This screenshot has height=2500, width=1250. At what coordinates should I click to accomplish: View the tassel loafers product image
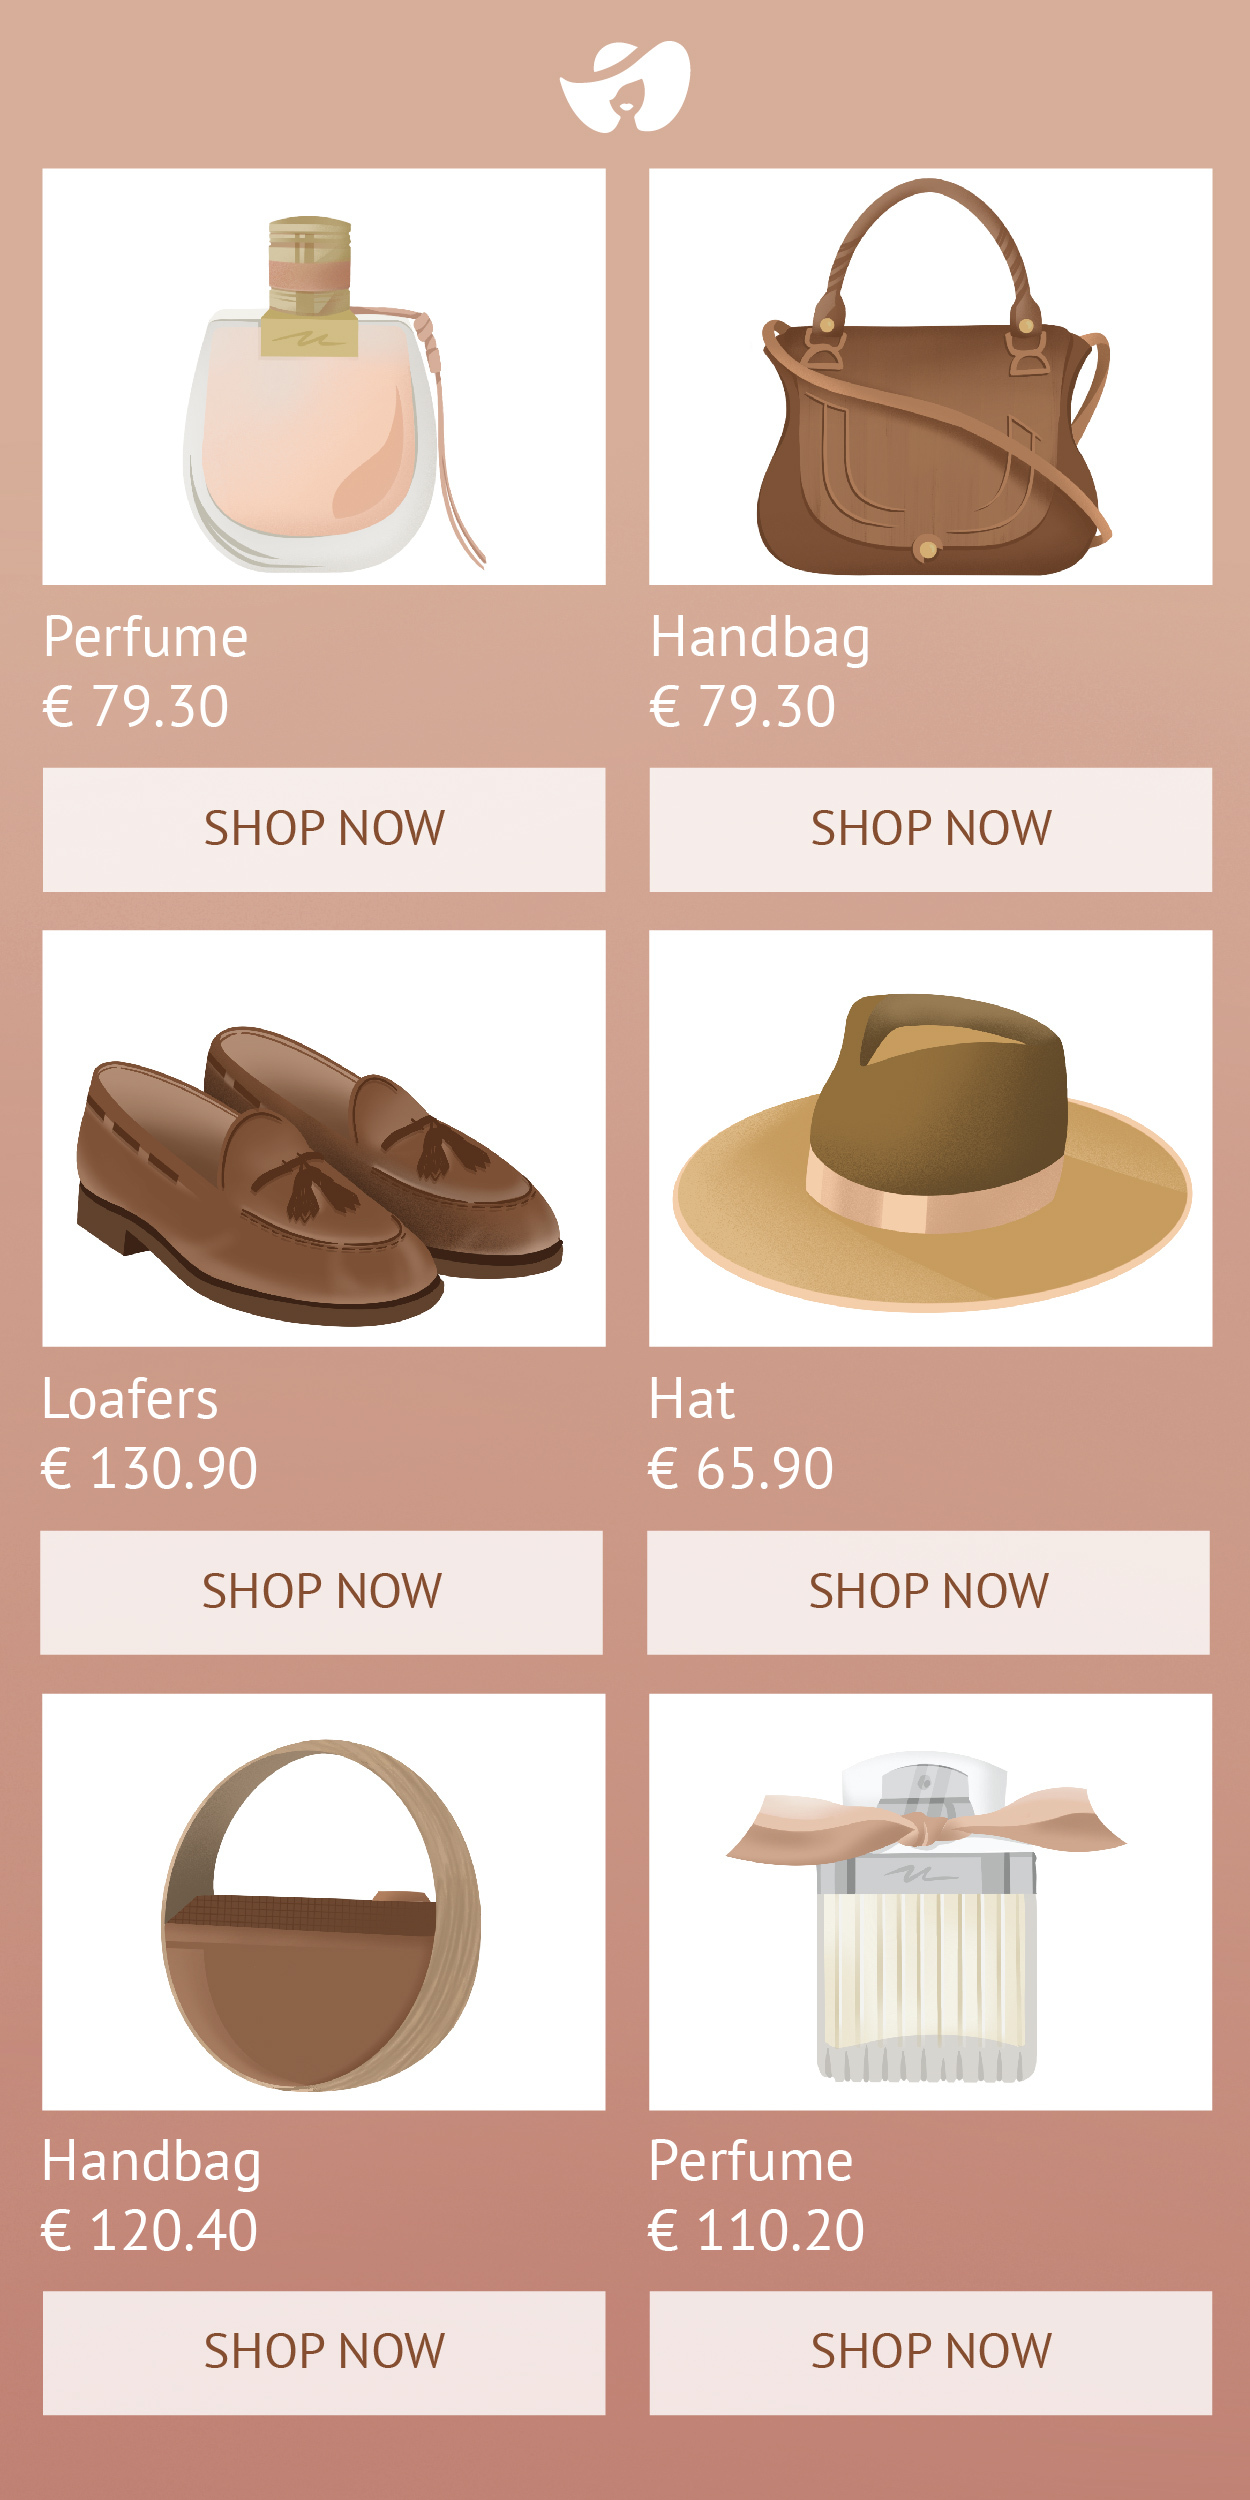pyautogui.click(x=324, y=1138)
